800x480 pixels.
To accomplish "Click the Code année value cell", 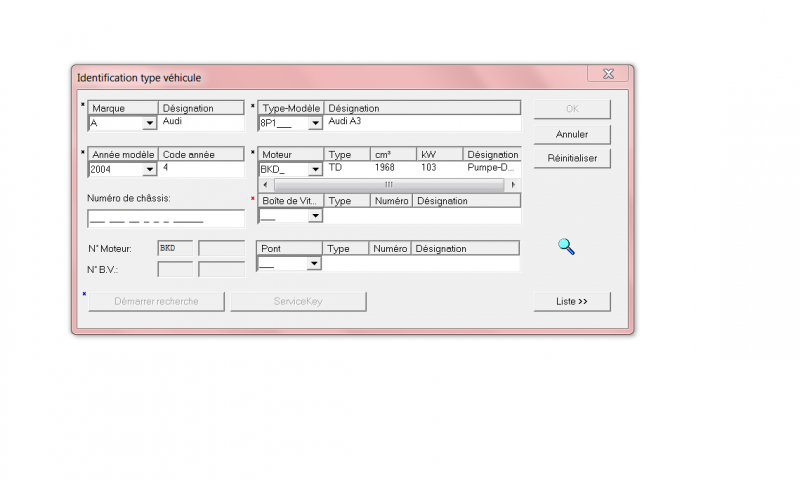I will click(201, 169).
